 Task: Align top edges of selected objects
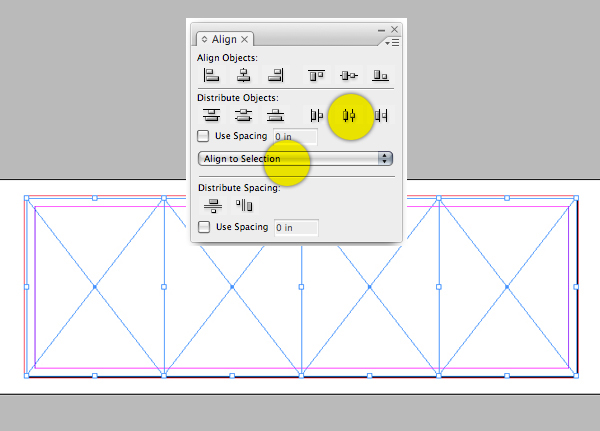(316, 75)
